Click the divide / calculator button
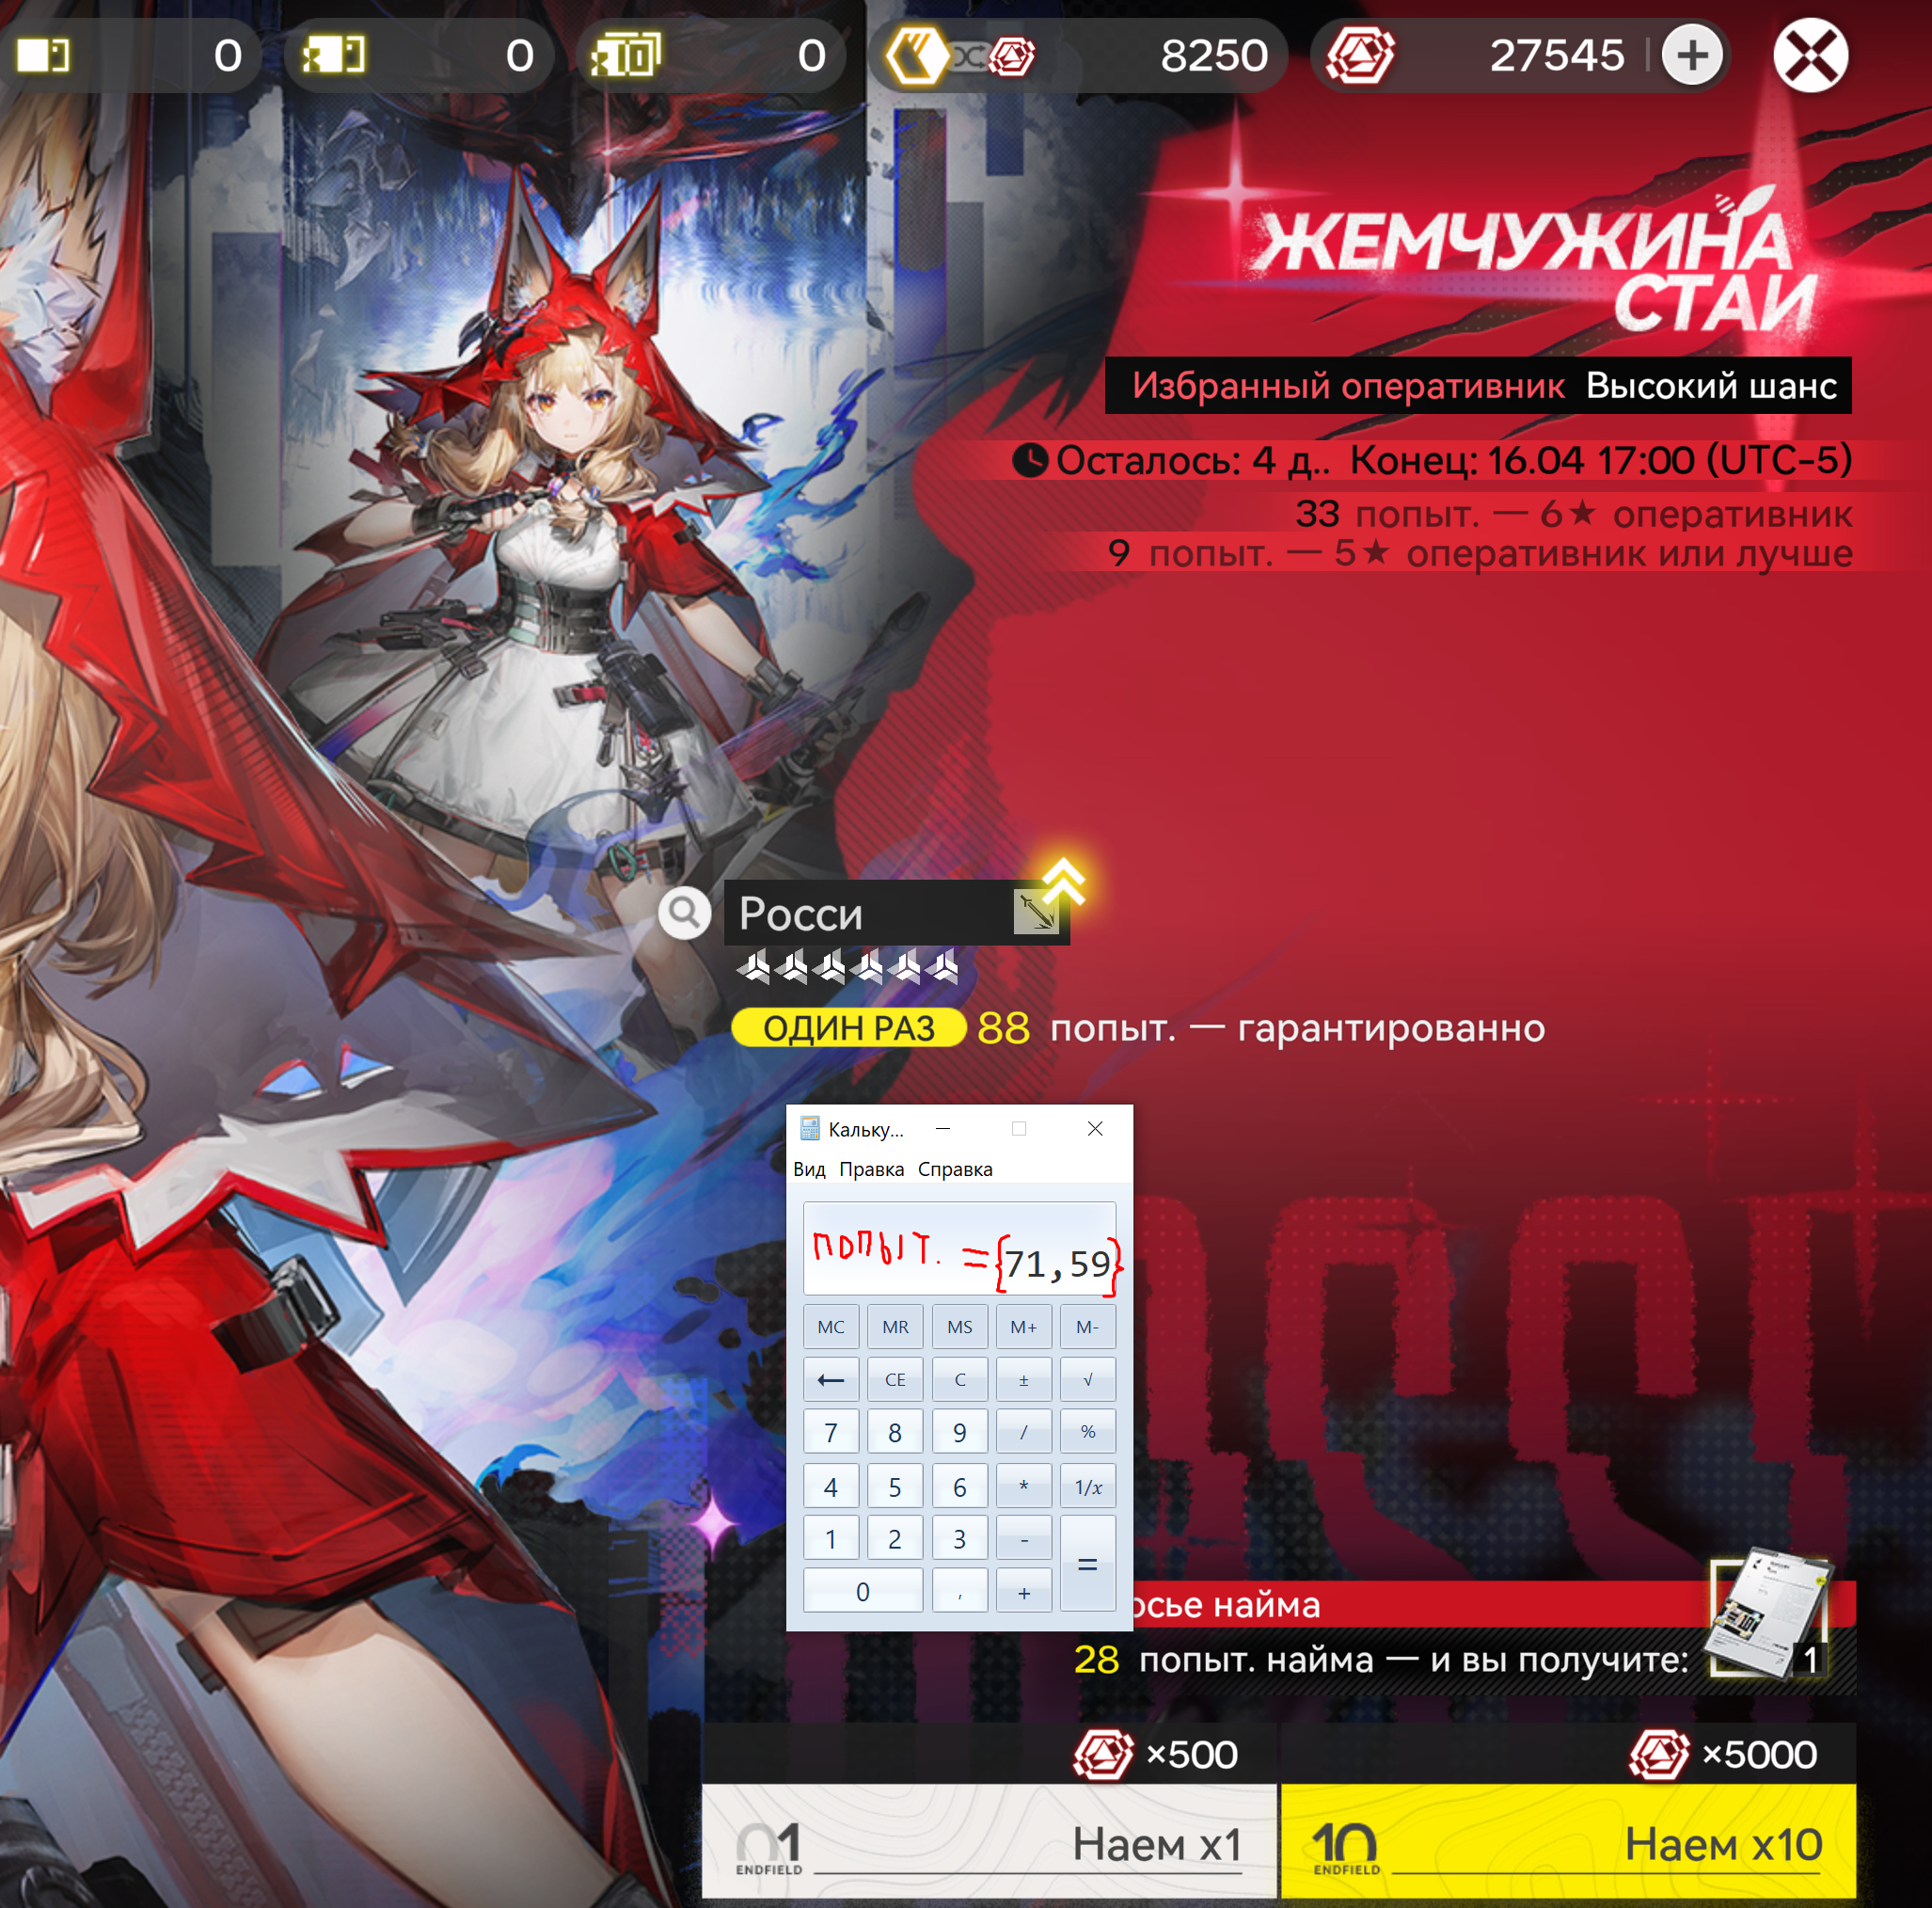 tap(1024, 1432)
